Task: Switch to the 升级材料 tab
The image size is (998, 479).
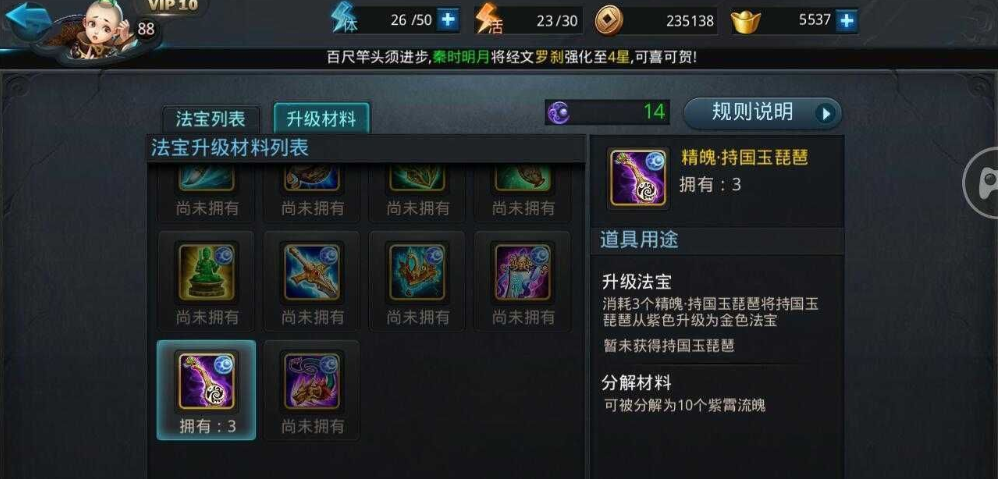Action: (x=321, y=118)
